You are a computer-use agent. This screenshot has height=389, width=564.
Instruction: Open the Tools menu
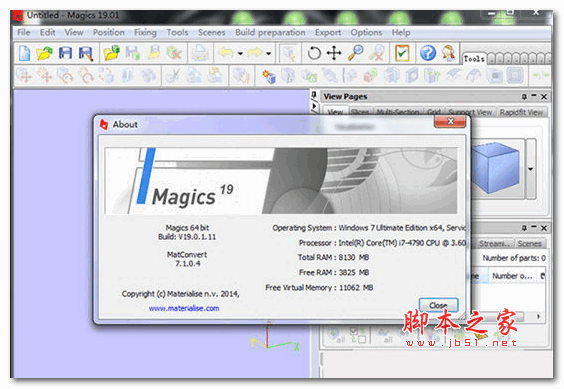(x=177, y=32)
